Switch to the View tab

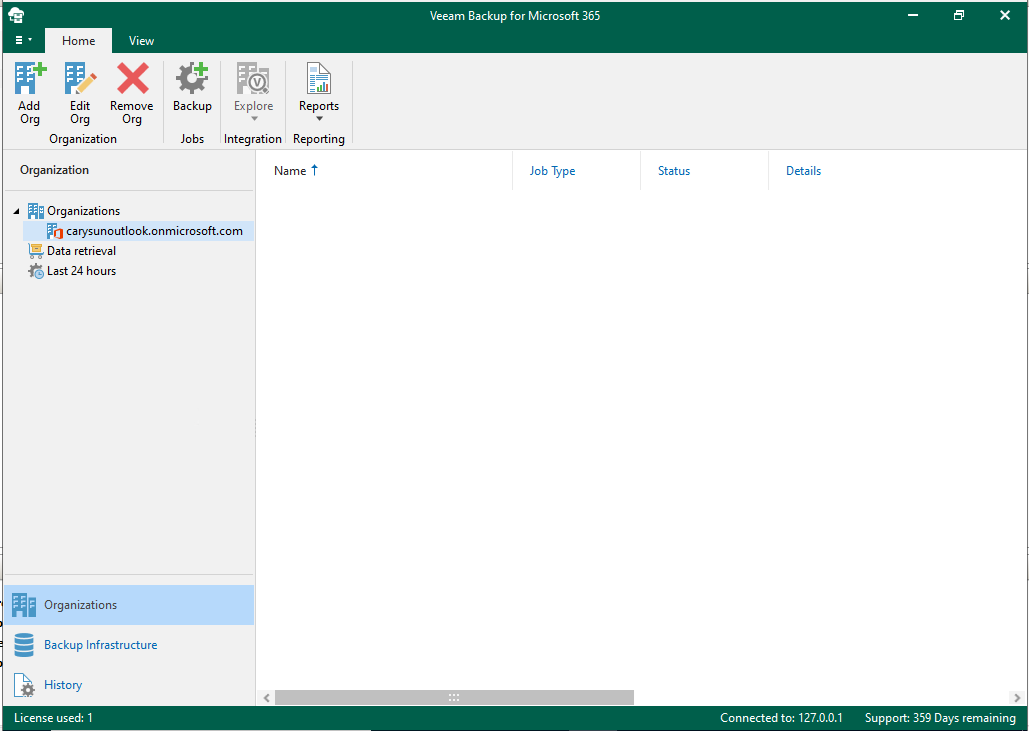tap(141, 41)
